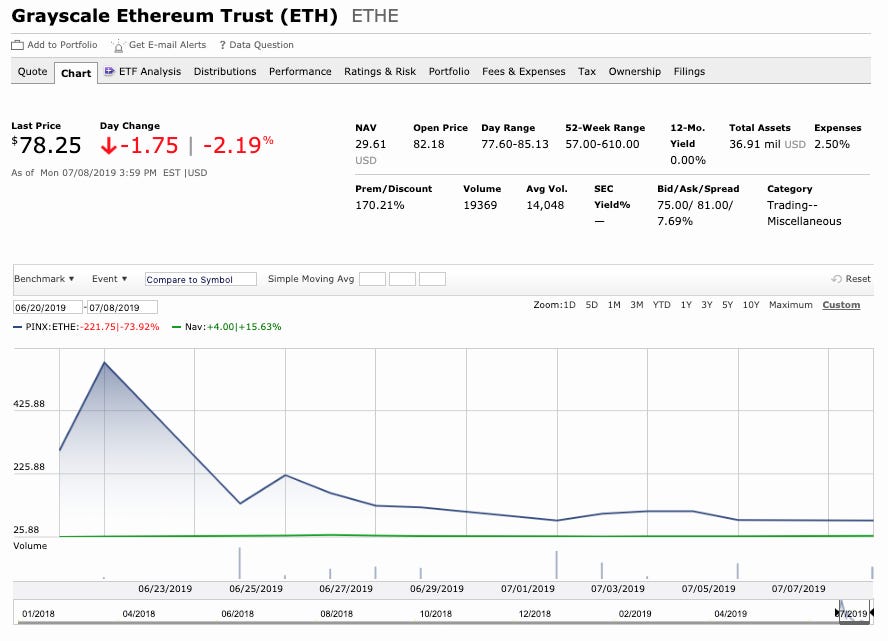Viewport: 888px width, 641px height.
Task: Click the Add to Portfolio link
Action: tap(62, 45)
